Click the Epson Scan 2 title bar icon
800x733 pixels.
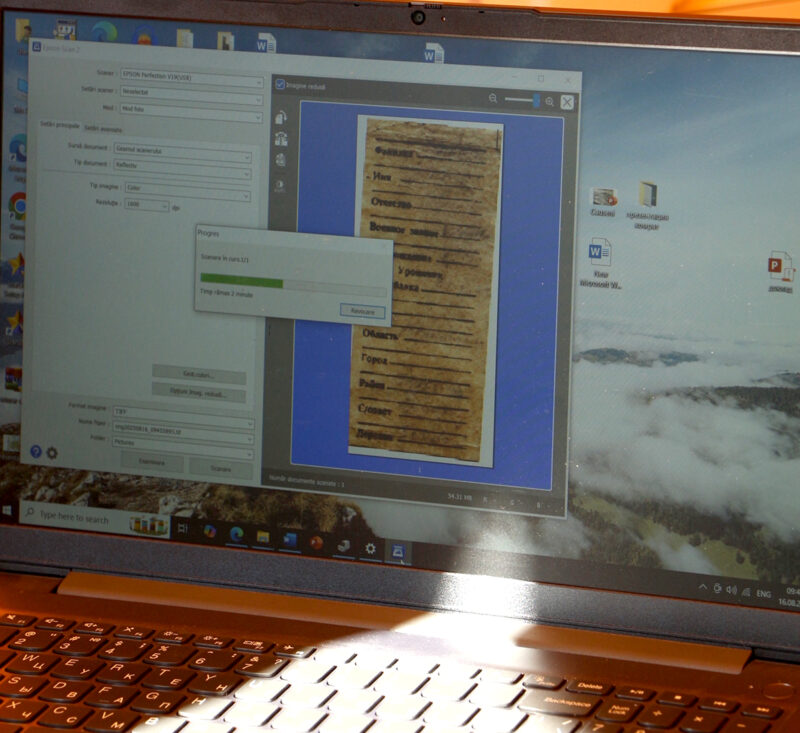36,47
